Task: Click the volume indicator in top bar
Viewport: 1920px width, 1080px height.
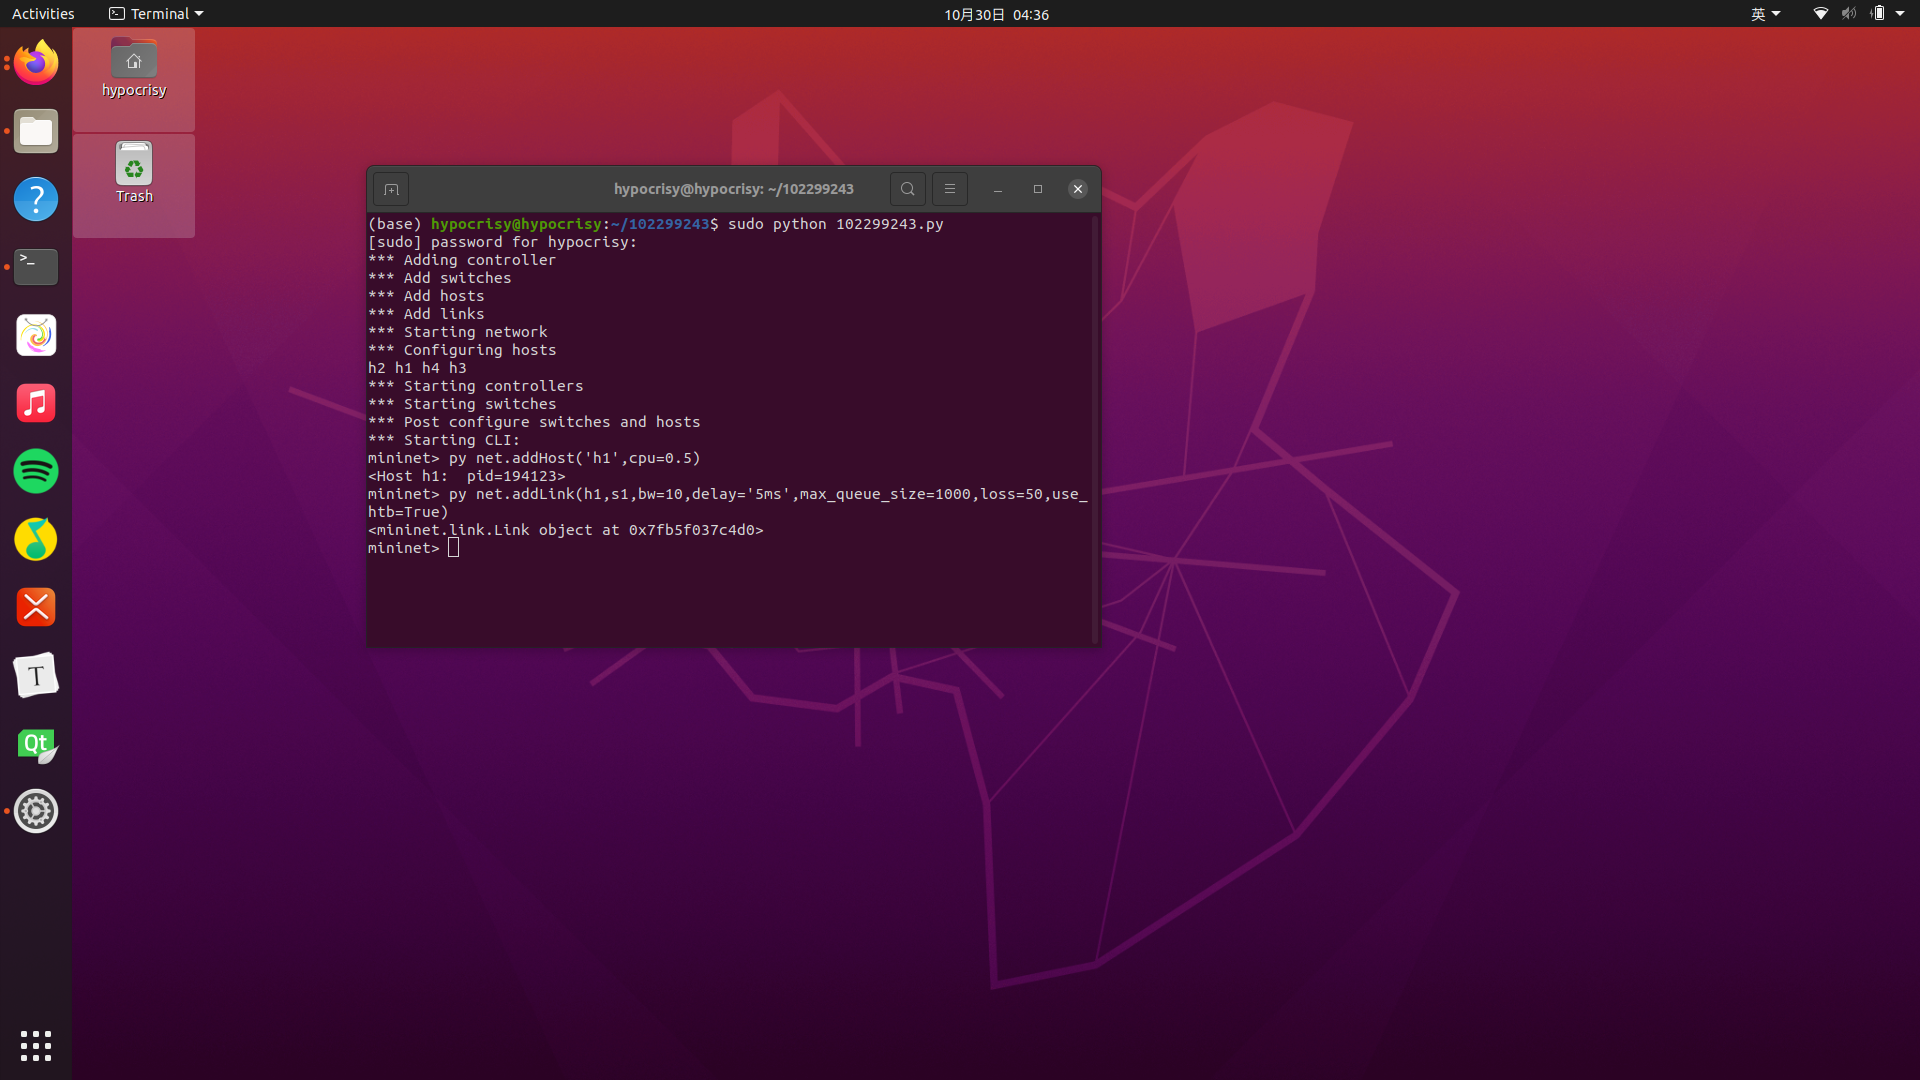Action: (1848, 14)
